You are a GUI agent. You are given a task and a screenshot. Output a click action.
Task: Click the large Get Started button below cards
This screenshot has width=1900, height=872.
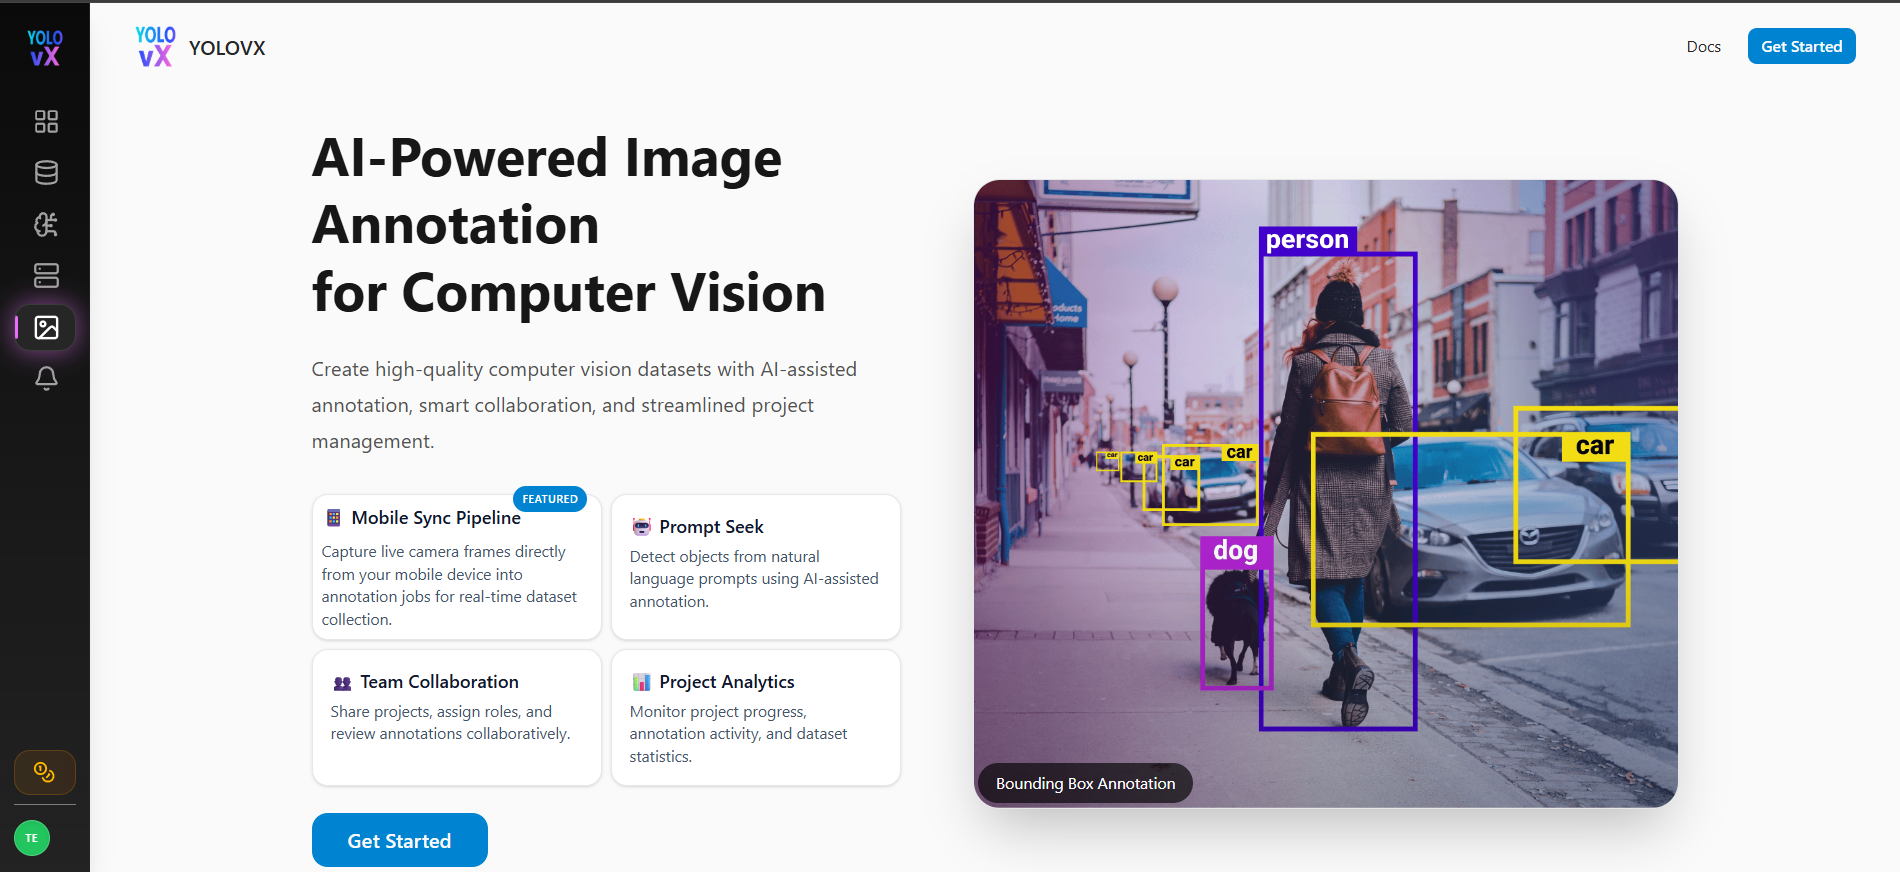coord(399,840)
